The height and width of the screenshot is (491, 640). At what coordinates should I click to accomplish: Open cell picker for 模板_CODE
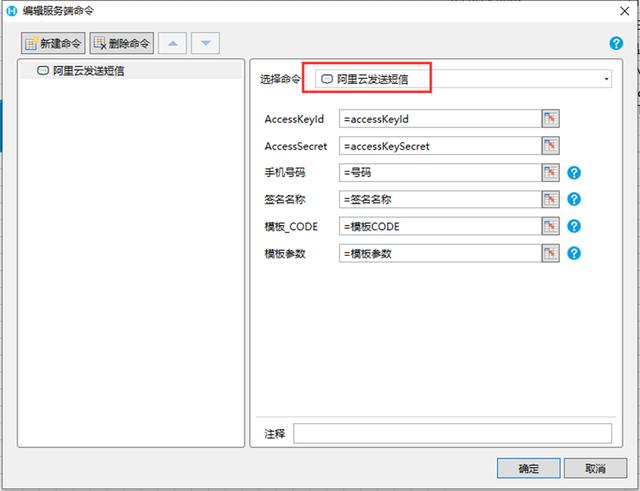550,226
